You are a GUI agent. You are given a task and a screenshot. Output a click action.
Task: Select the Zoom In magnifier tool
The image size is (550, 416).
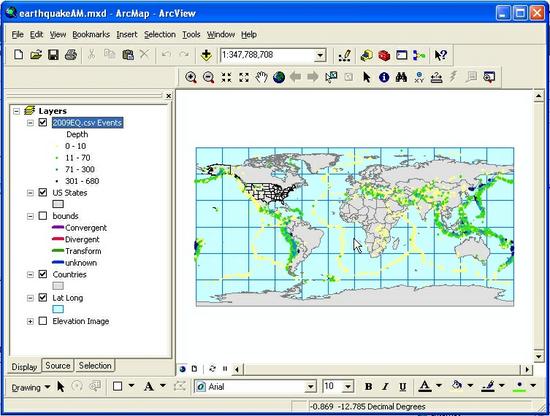click(191, 77)
